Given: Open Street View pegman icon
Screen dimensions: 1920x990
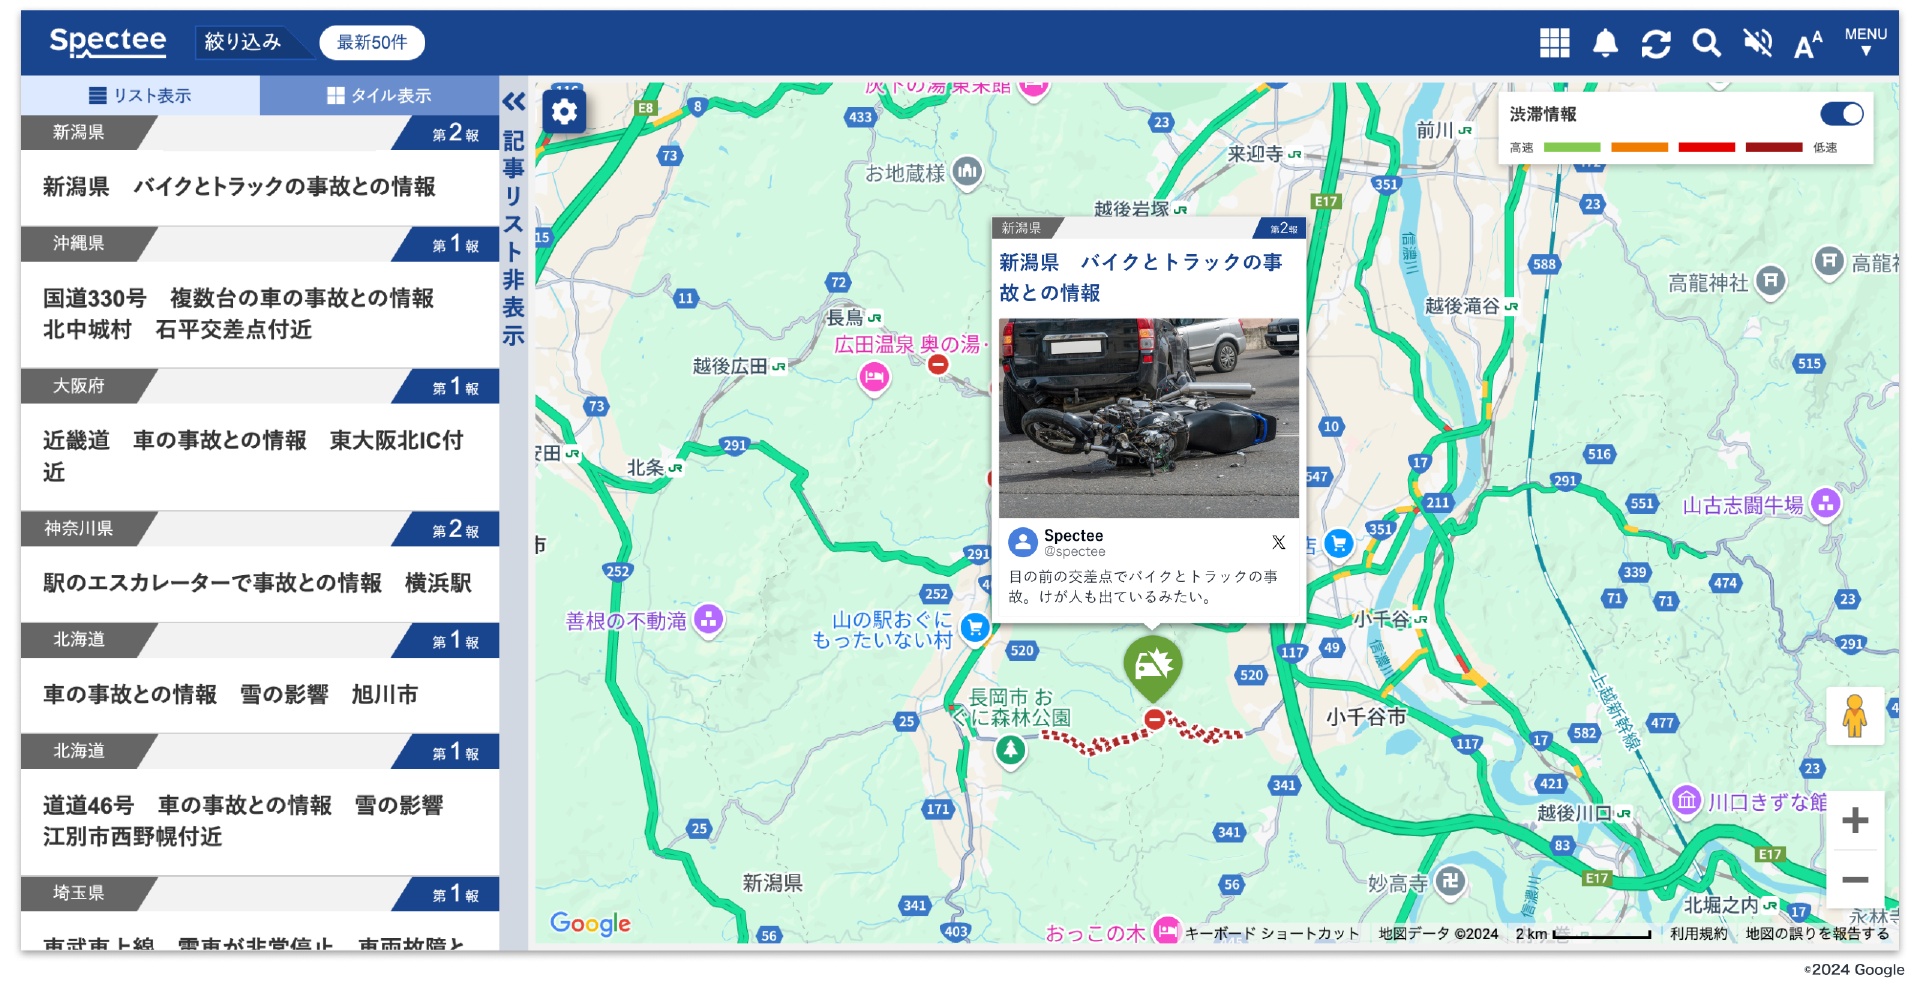Looking at the screenshot, I should [x=1855, y=716].
